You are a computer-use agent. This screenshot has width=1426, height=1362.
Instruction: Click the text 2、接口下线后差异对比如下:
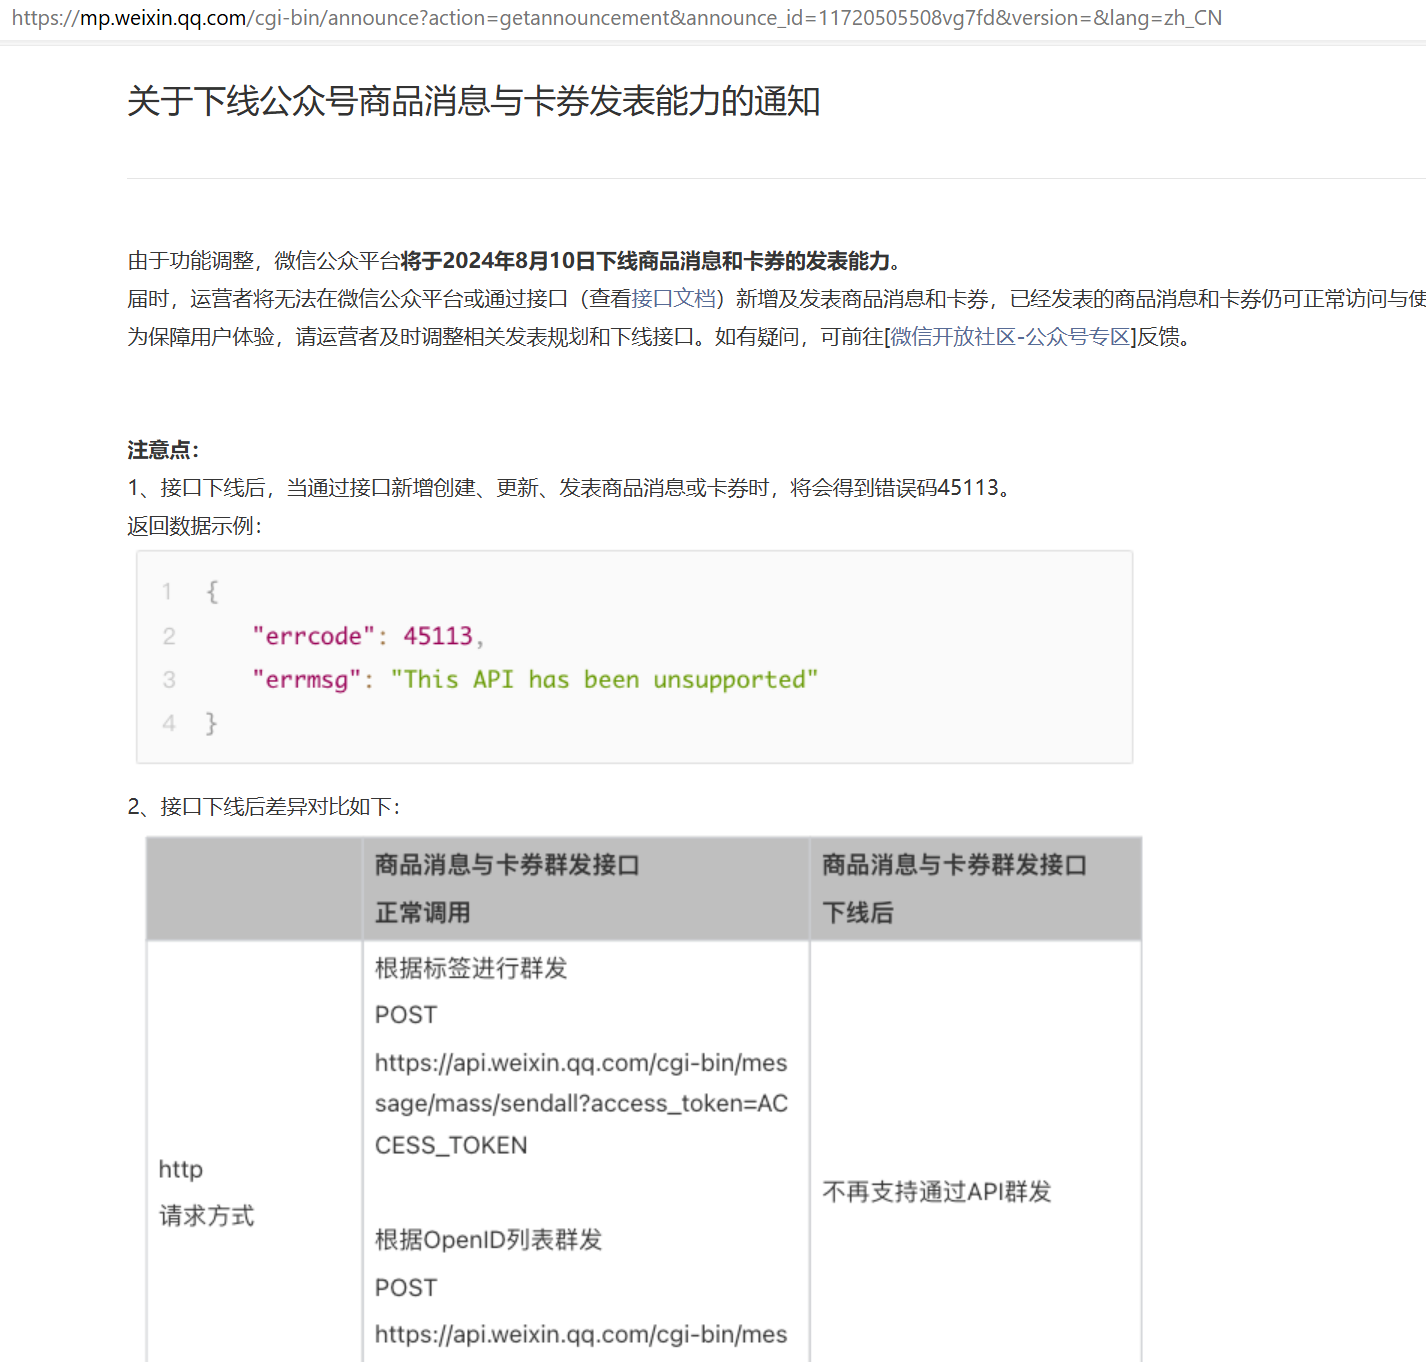click(x=264, y=807)
